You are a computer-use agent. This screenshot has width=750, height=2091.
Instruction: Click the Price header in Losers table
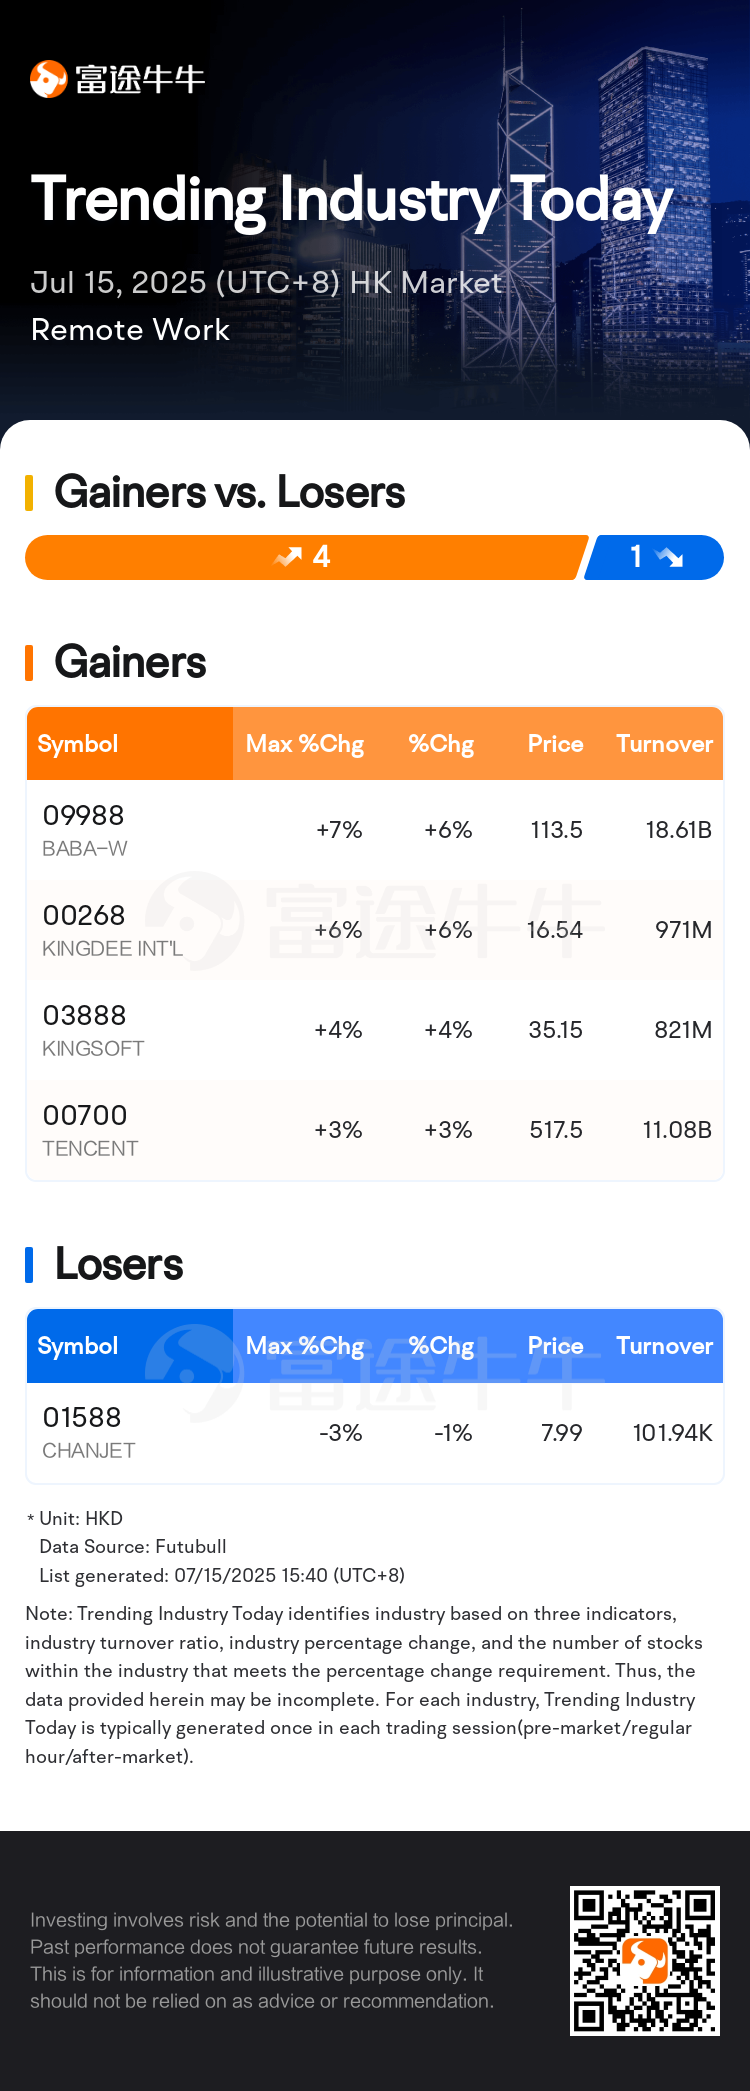click(555, 1346)
